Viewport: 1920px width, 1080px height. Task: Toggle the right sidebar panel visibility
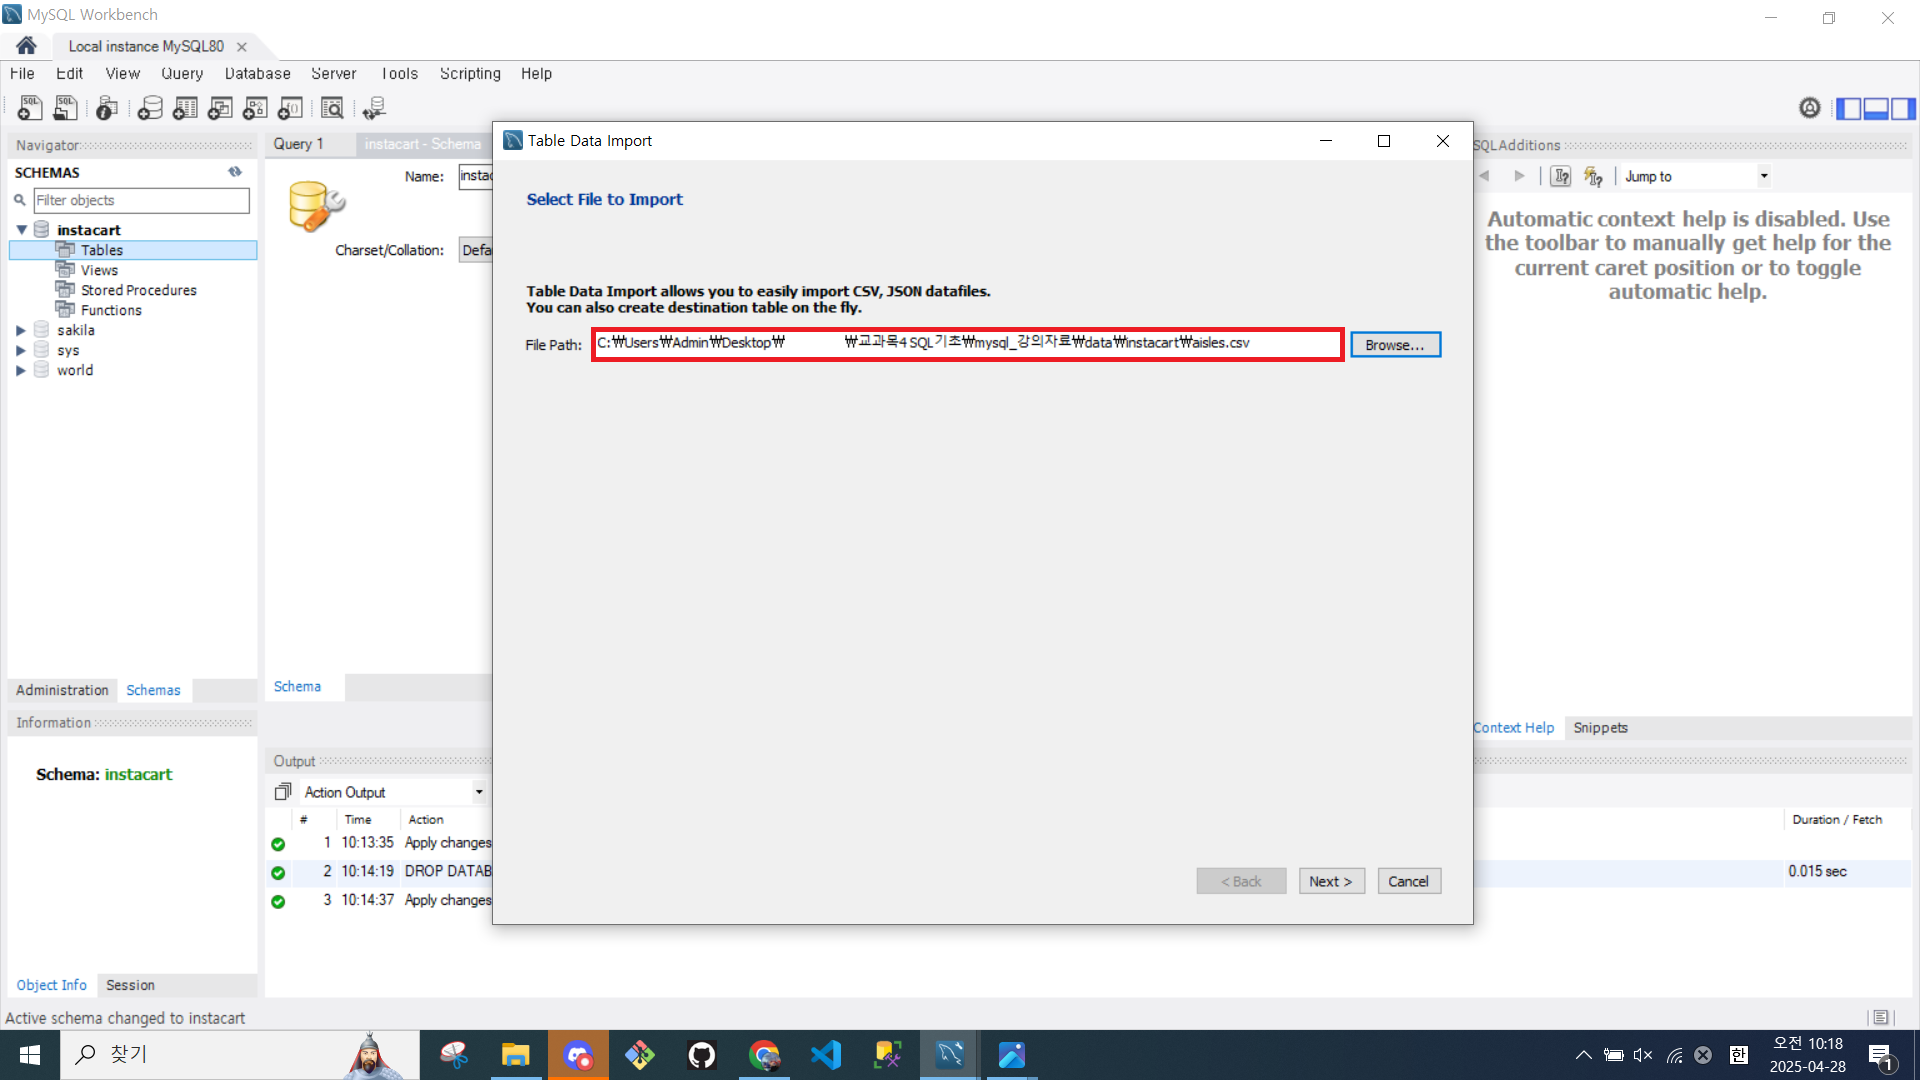pyautogui.click(x=1903, y=108)
